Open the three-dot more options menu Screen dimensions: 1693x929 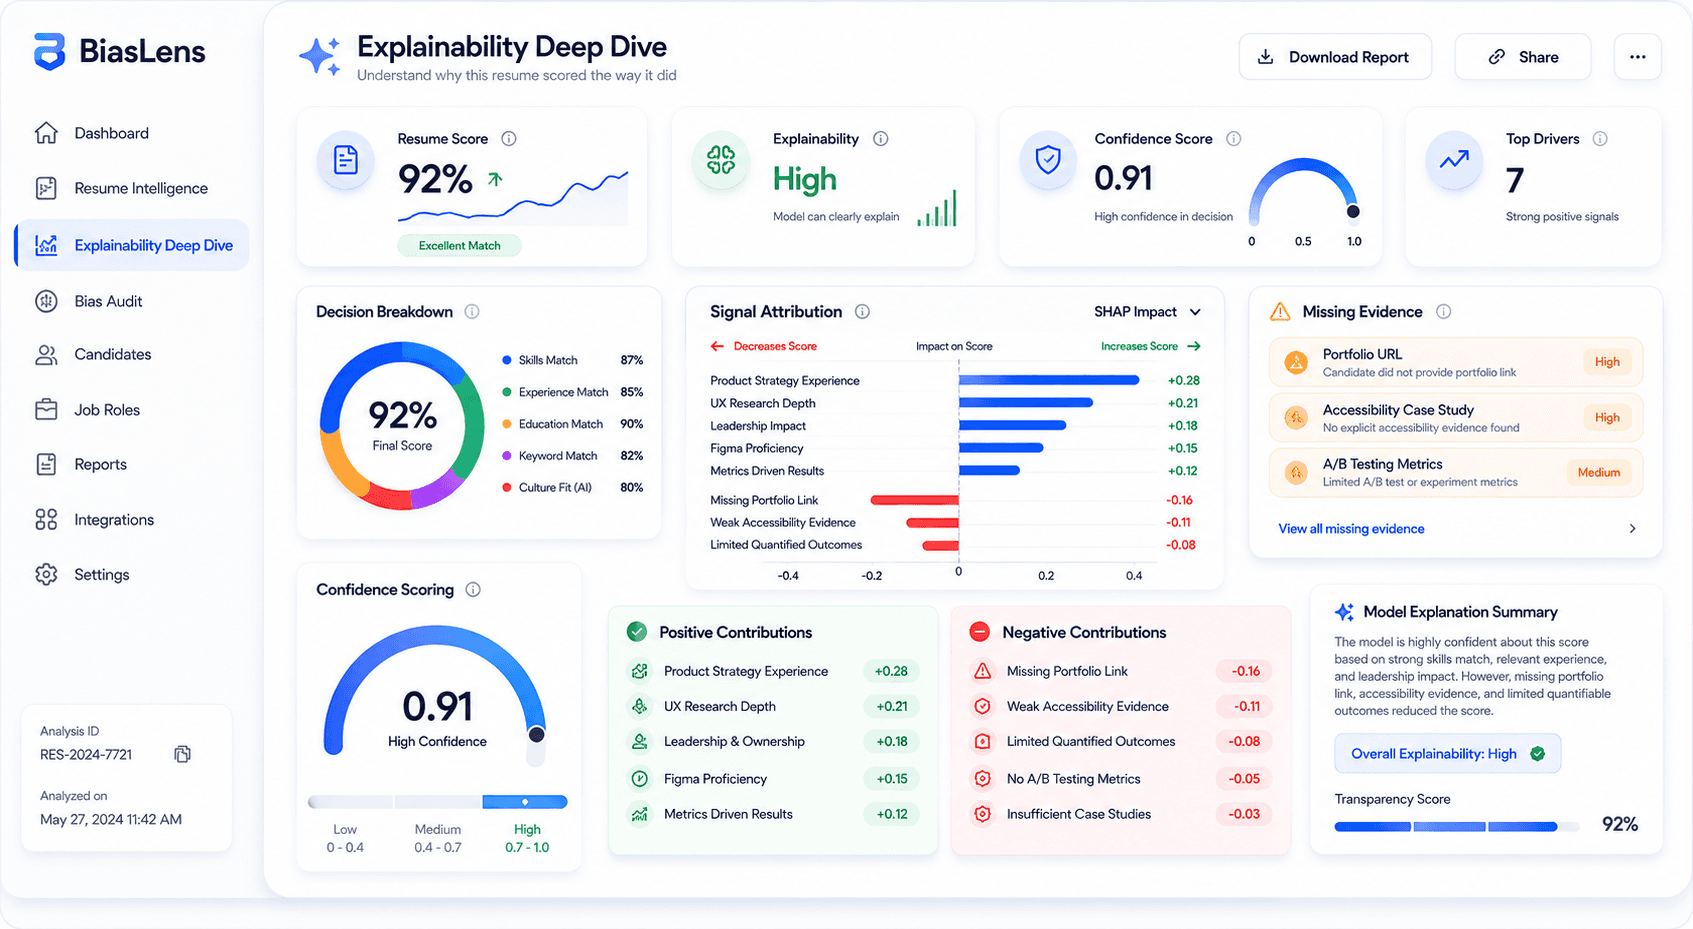tap(1638, 57)
